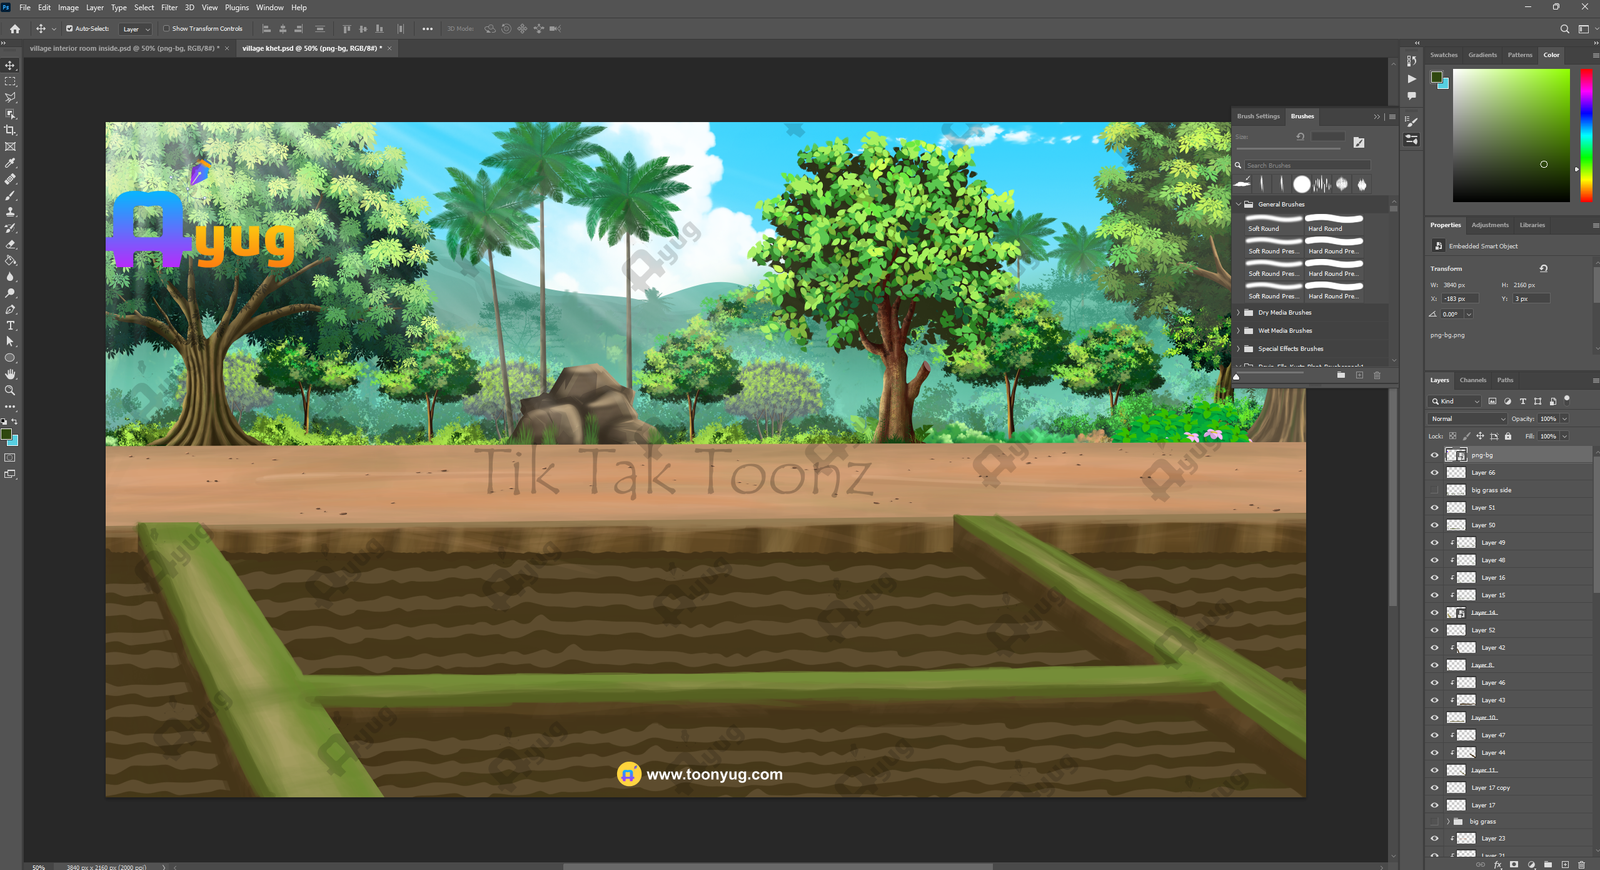Activate the Eraser tool
The width and height of the screenshot is (1600, 870).
point(11,244)
